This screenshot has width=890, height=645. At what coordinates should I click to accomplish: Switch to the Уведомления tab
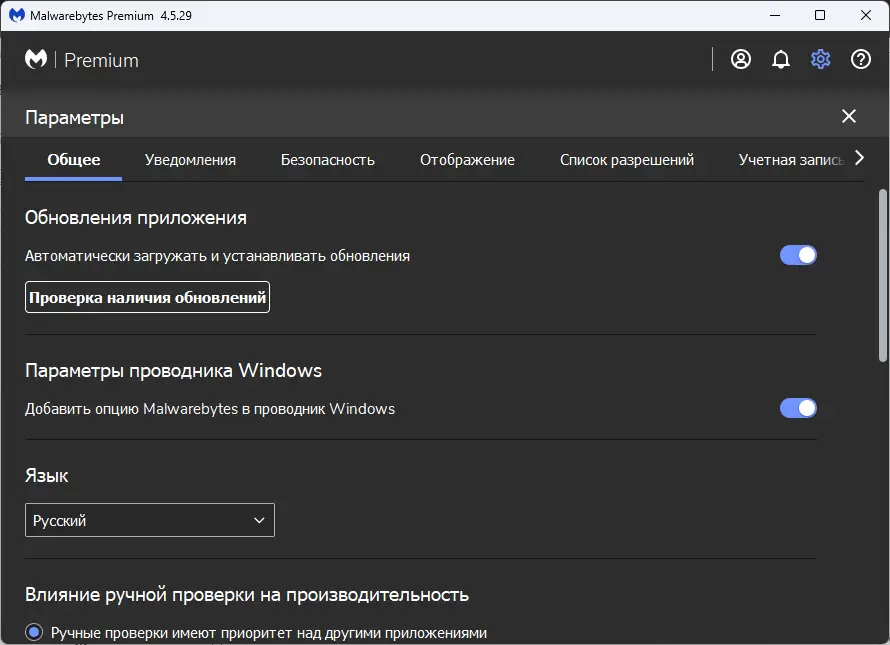click(x=190, y=159)
